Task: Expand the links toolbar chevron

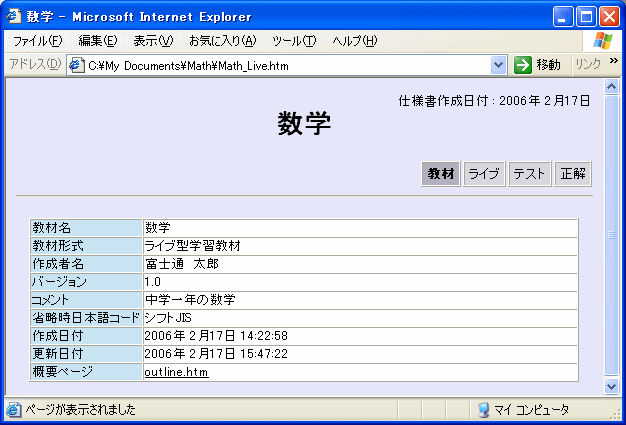Action: (613, 62)
